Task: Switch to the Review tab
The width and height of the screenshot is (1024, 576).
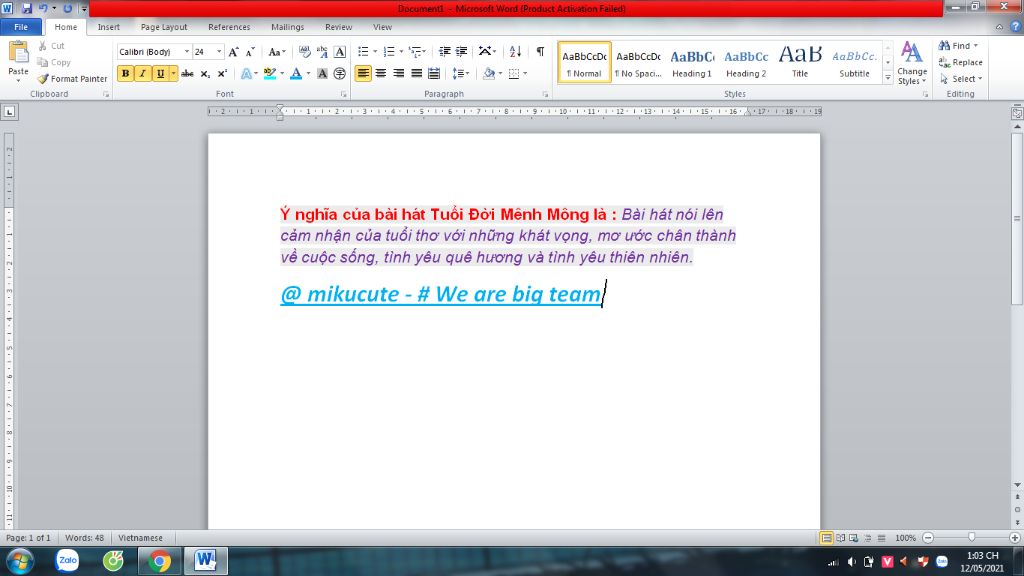Action: 338,27
